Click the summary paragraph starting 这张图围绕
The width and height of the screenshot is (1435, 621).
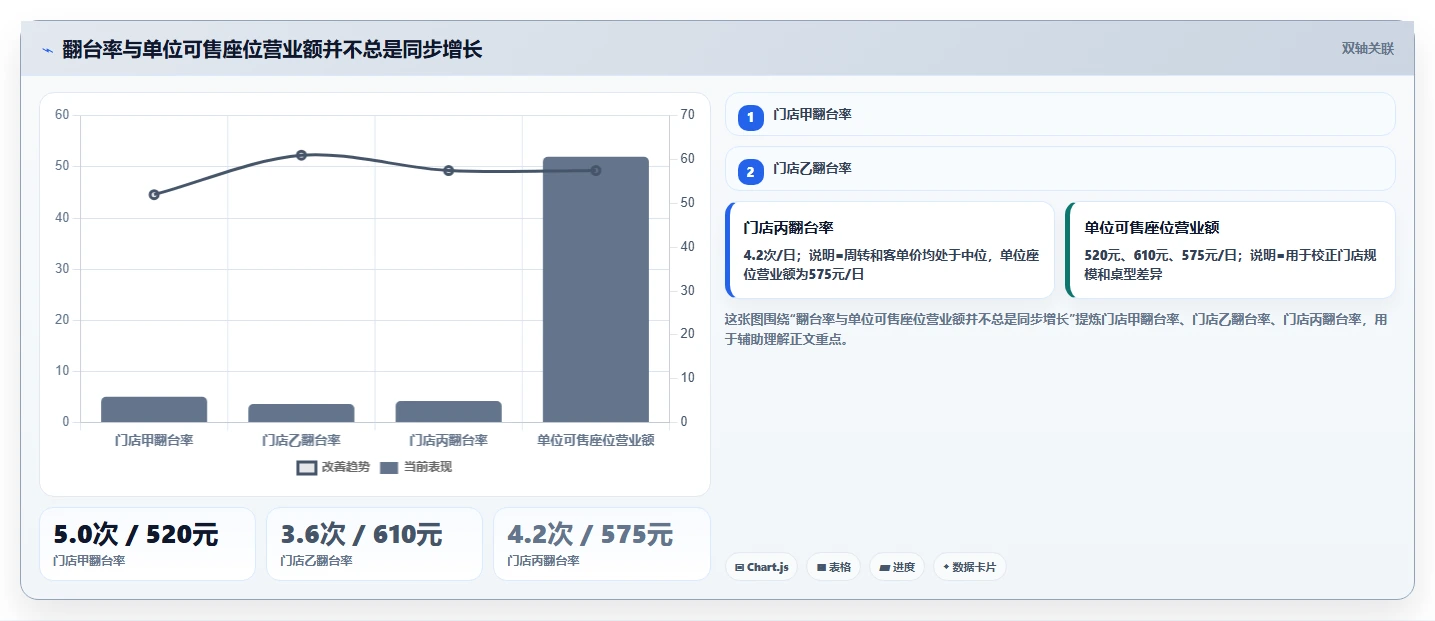1055,329
